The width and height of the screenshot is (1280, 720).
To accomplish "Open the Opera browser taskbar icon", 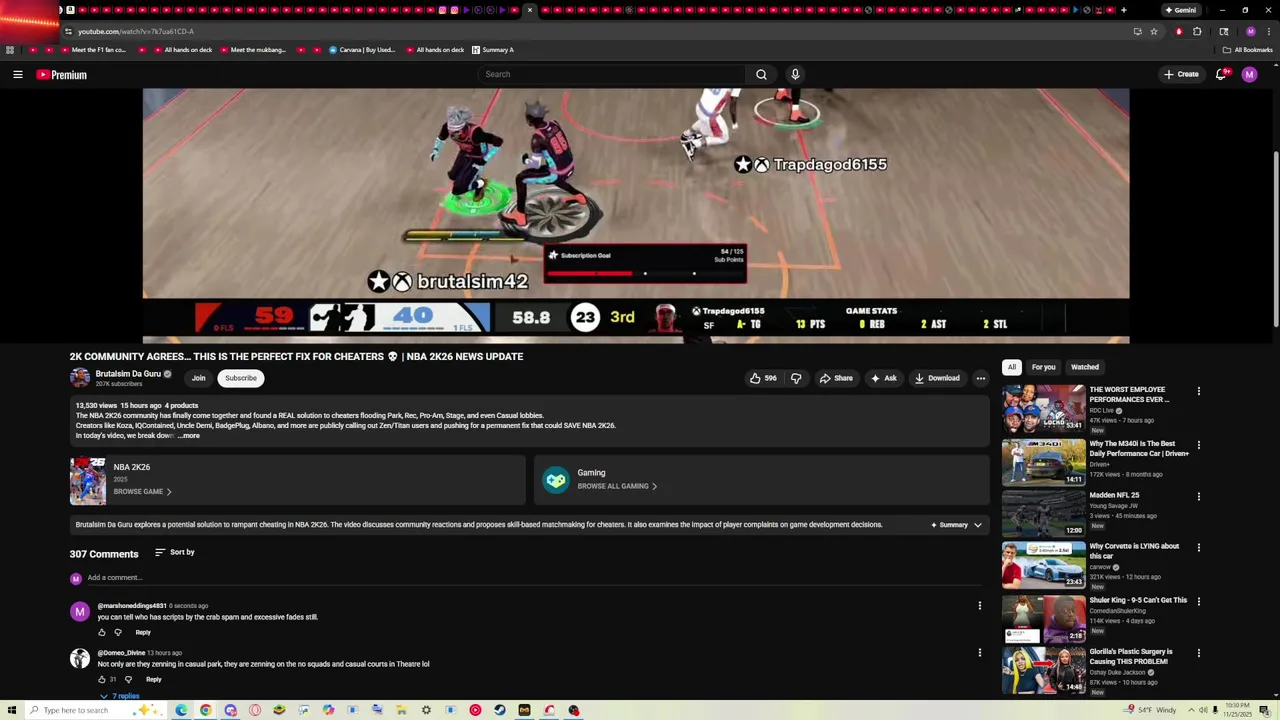I will tap(255, 710).
